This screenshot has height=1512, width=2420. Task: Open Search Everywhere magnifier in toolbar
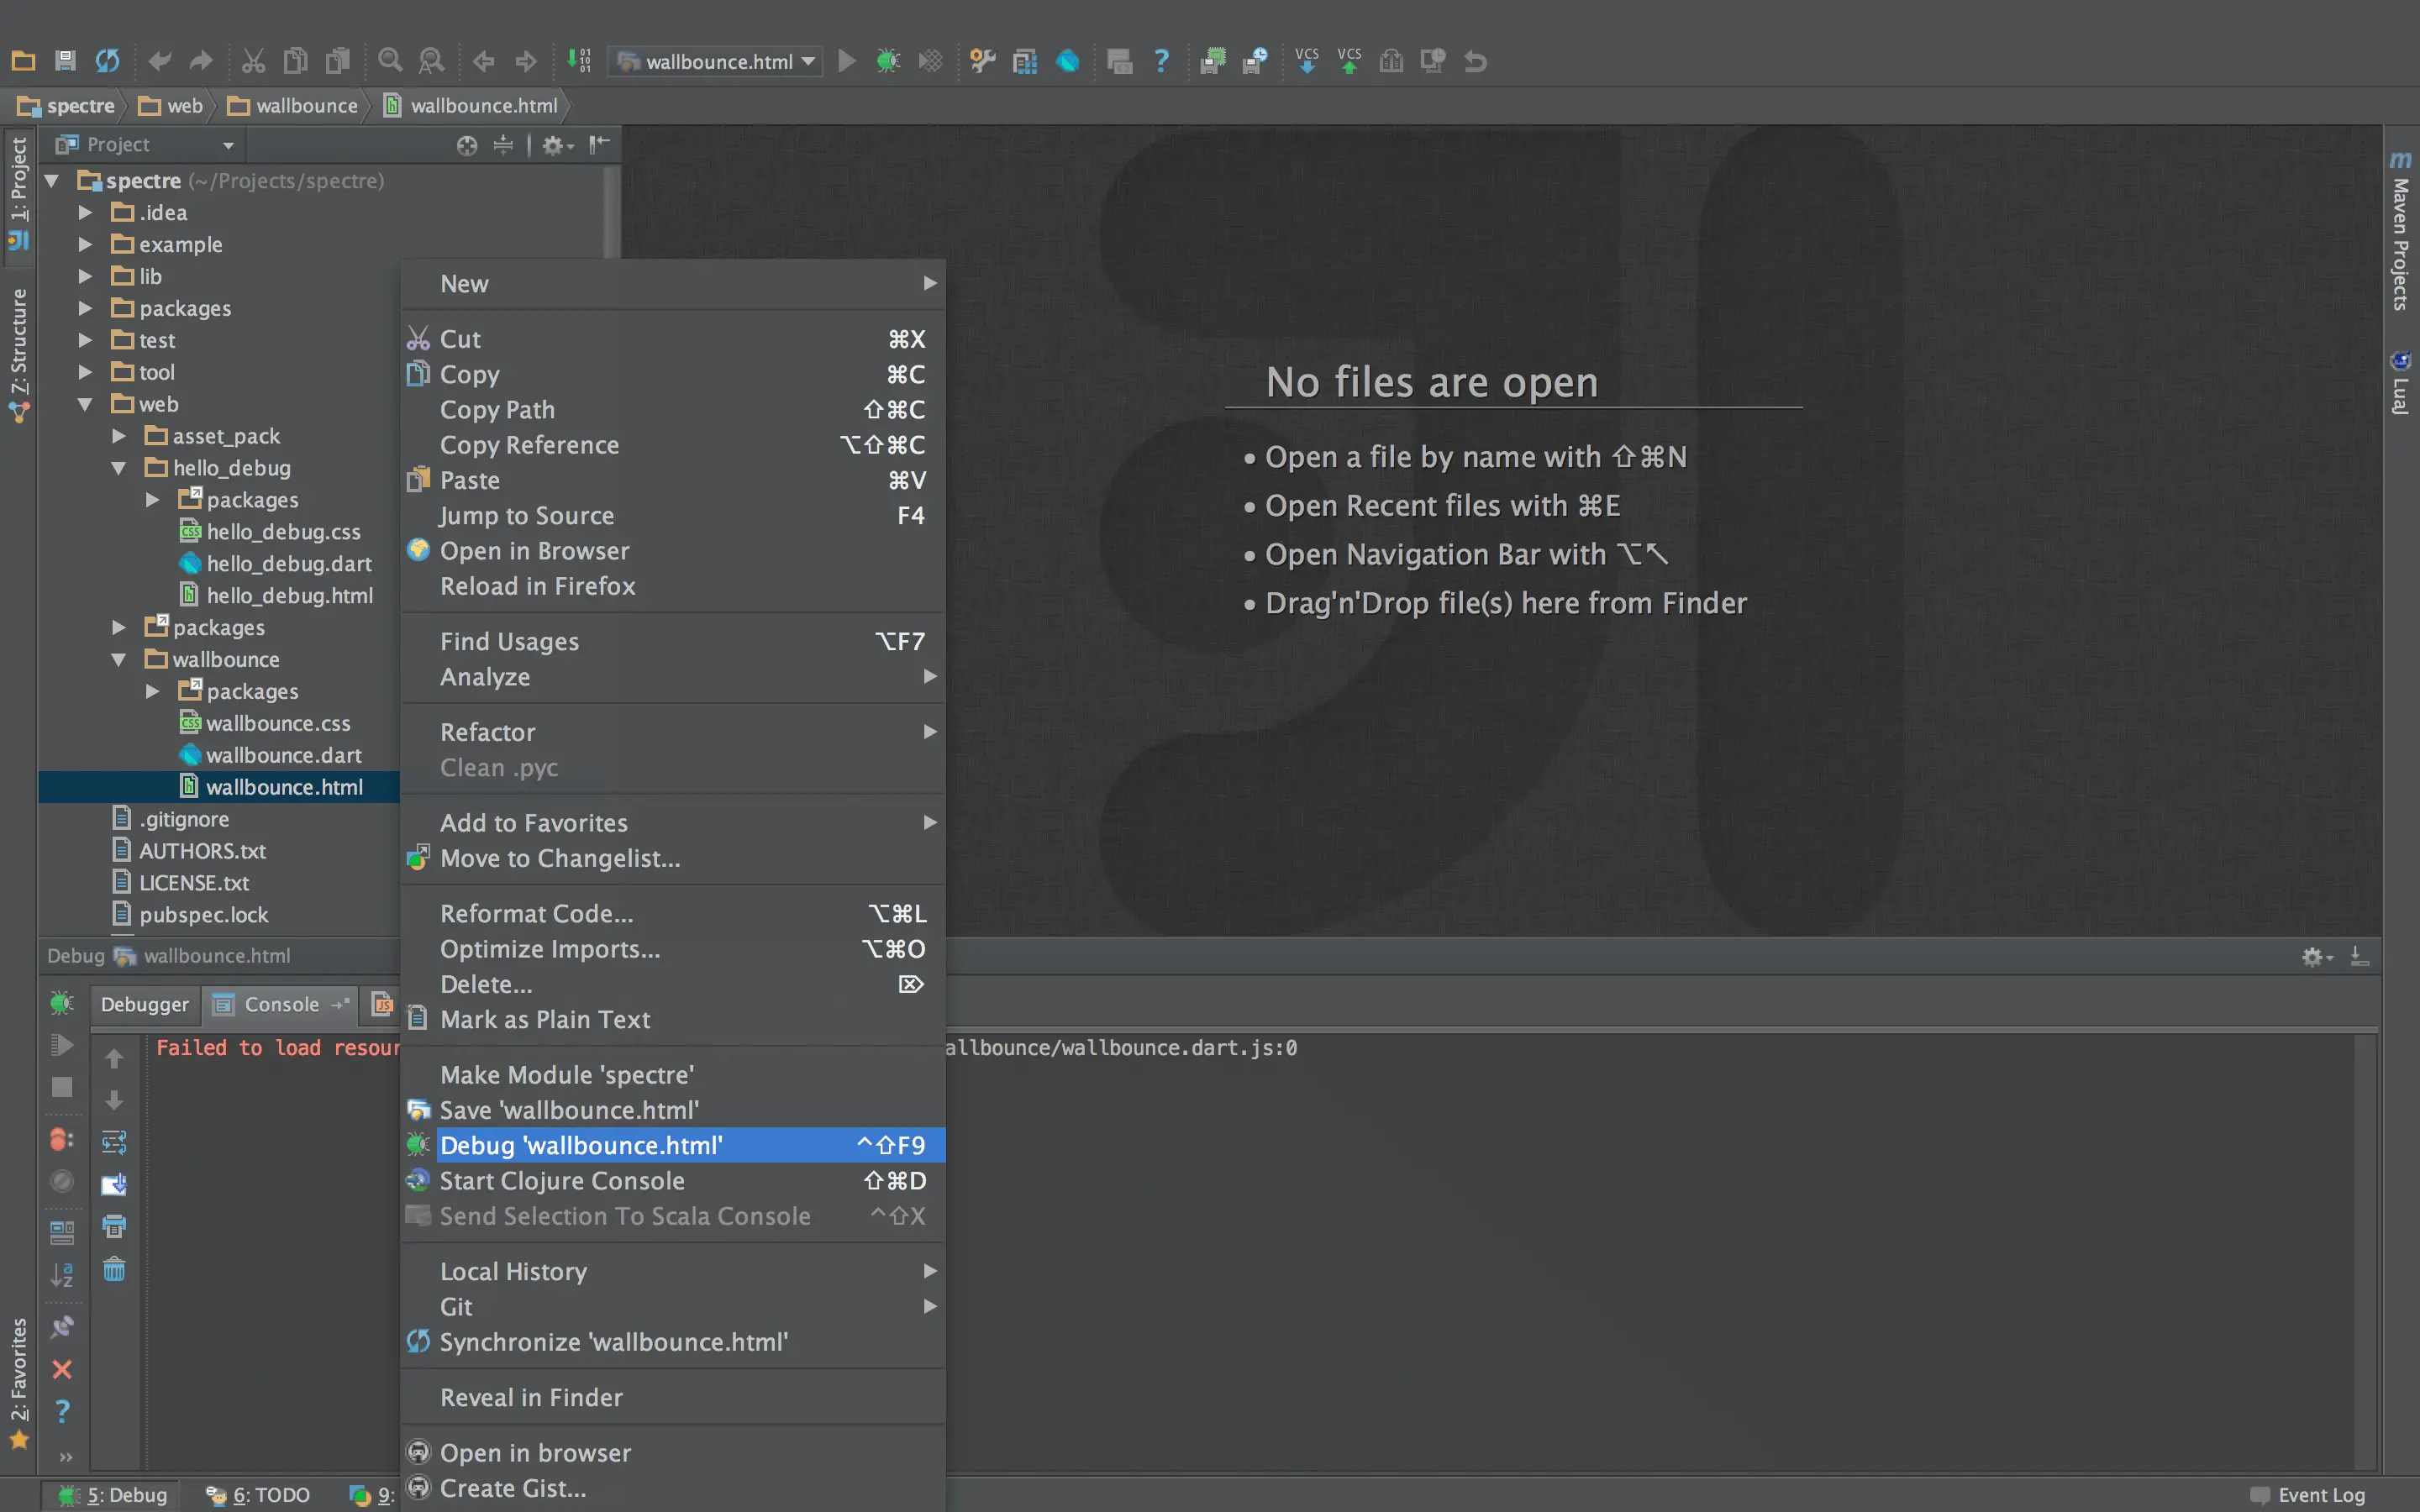(x=390, y=61)
